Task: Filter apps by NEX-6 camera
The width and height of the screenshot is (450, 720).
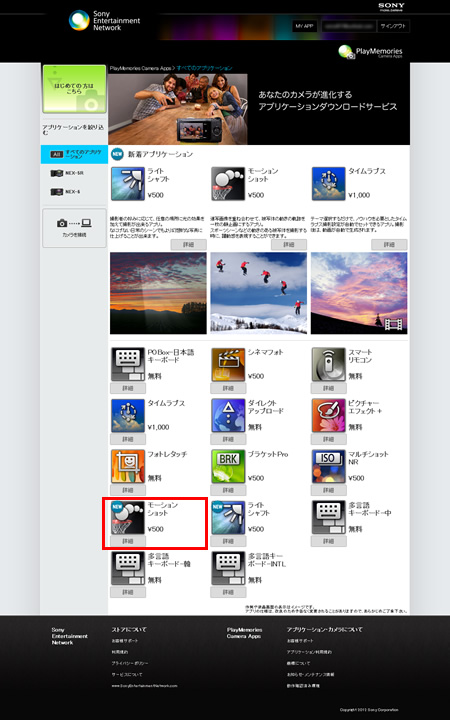Action: (65, 192)
